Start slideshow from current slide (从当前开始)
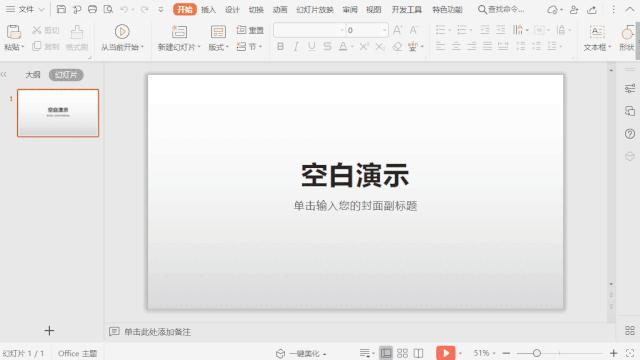The height and width of the screenshot is (360, 640). 122,38
